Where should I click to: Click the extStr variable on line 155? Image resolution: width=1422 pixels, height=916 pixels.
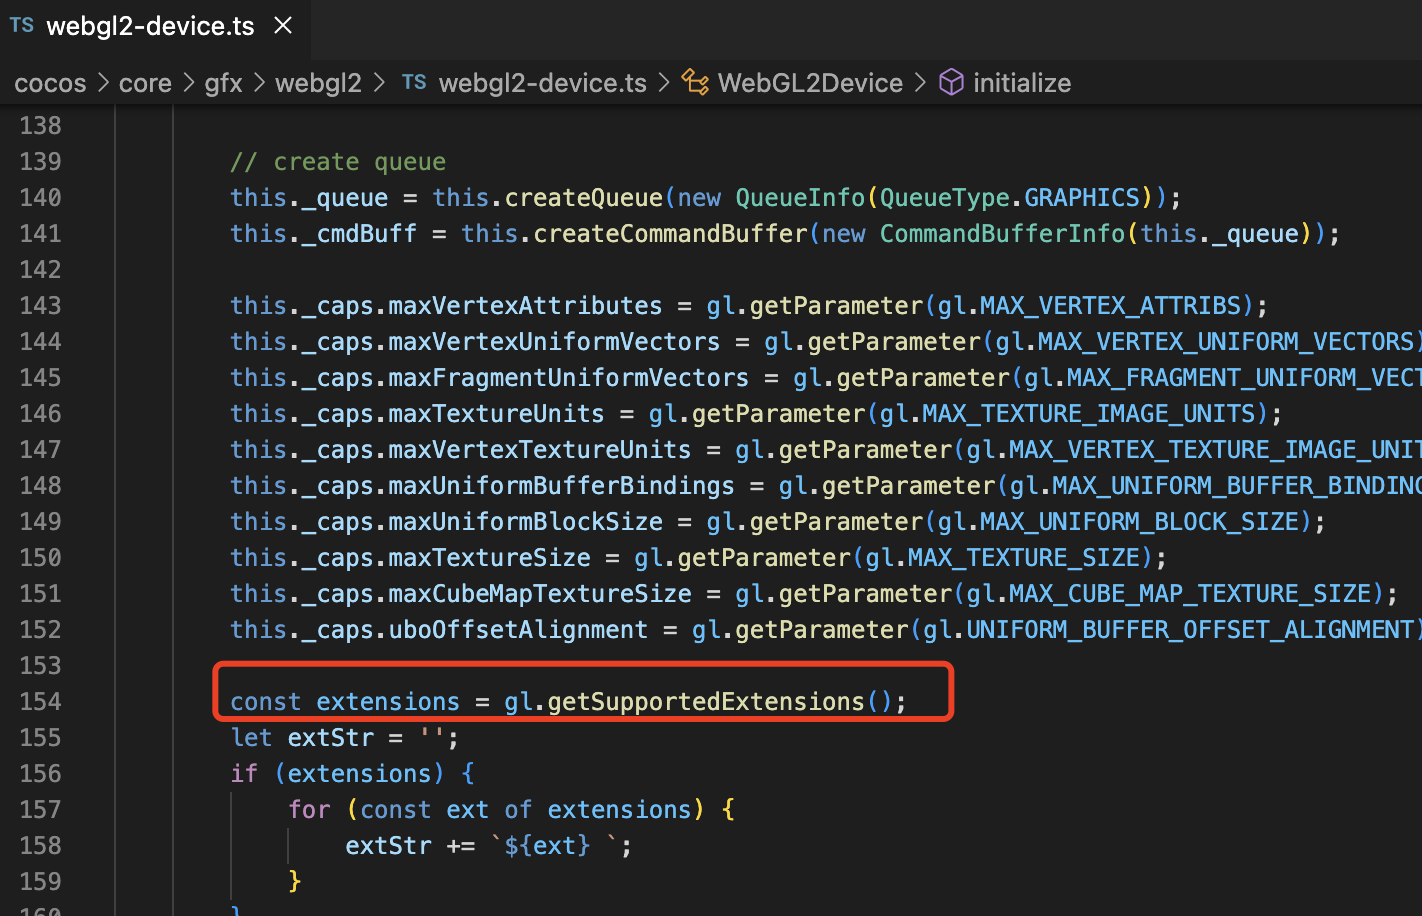pyautogui.click(x=330, y=737)
